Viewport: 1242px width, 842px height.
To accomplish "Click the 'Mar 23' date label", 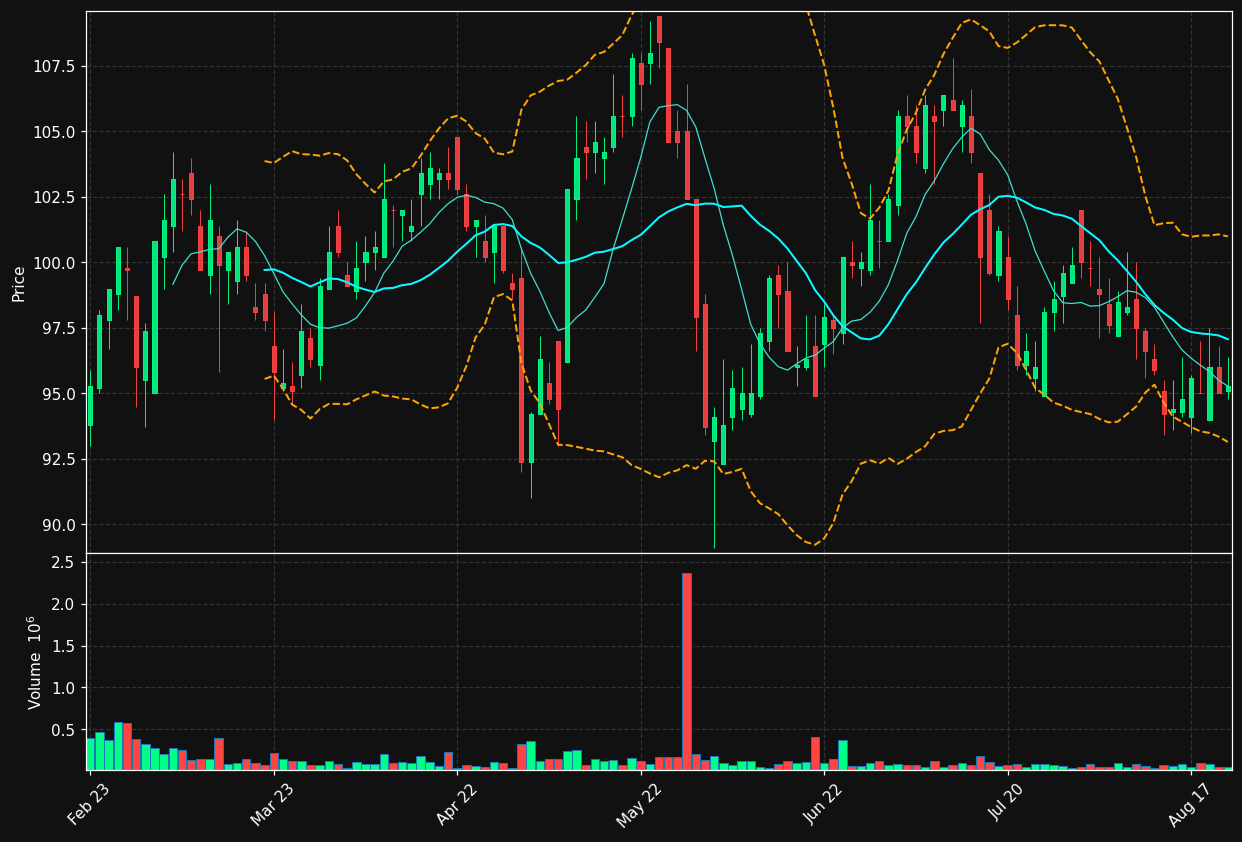I will point(273,806).
